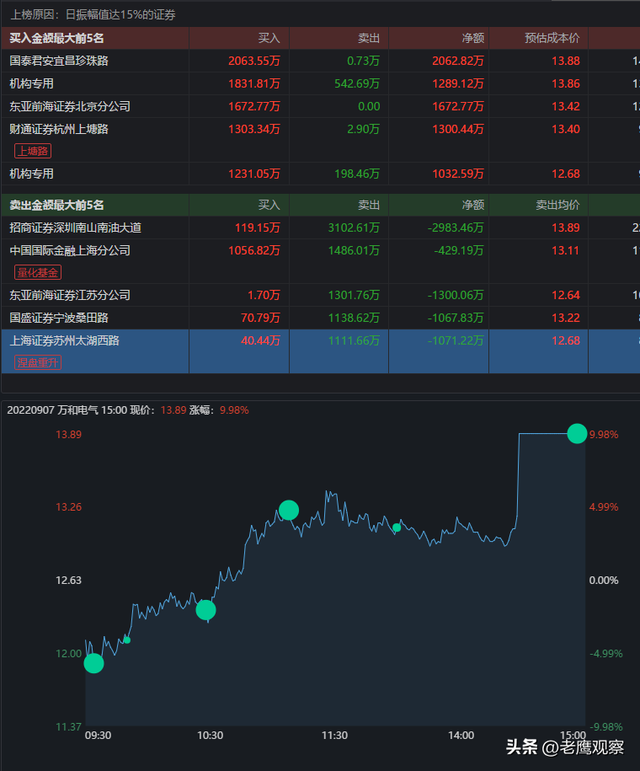The width and height of the screenshot is (640, 771).
Task: Select 财通证券杭州上塘路 broker name
Action: [59, 129]
